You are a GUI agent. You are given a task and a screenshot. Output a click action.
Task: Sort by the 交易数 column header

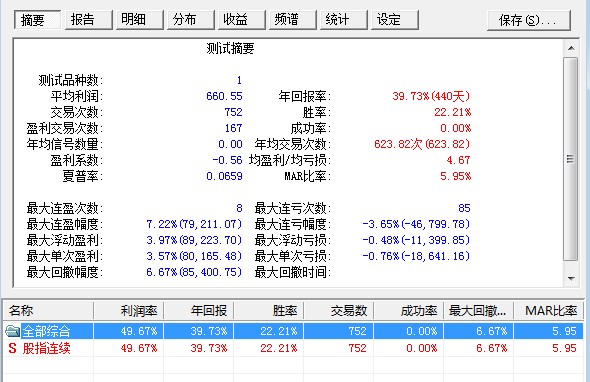(339, 310)
